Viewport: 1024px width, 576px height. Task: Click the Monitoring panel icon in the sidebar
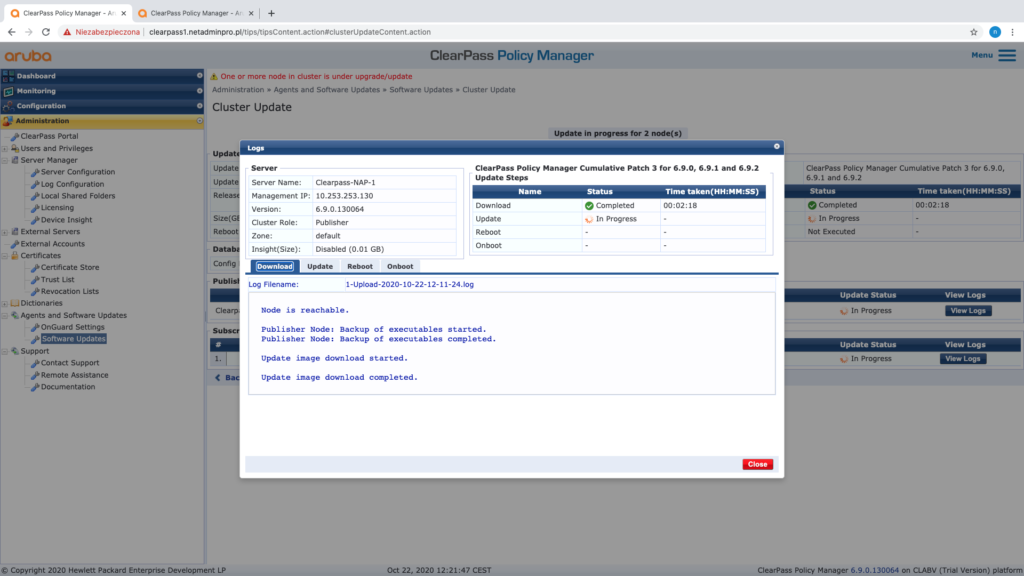9,91
